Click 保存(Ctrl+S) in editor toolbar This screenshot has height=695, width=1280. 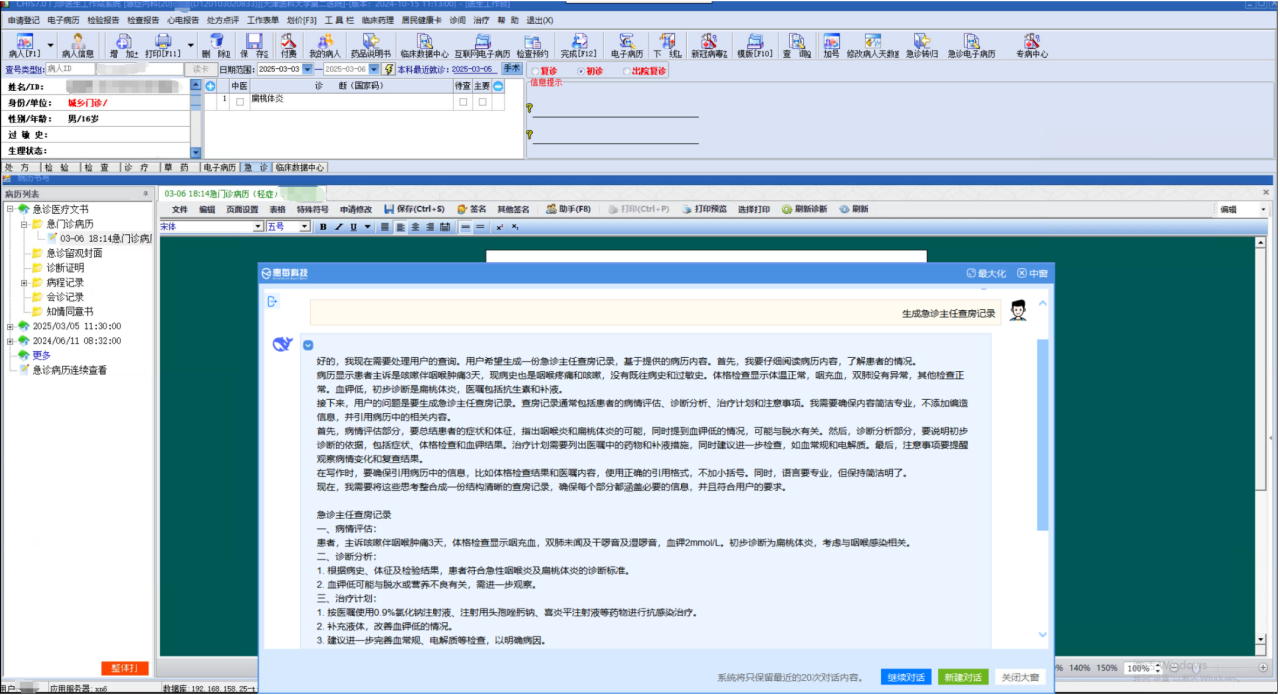coord(413,209)
